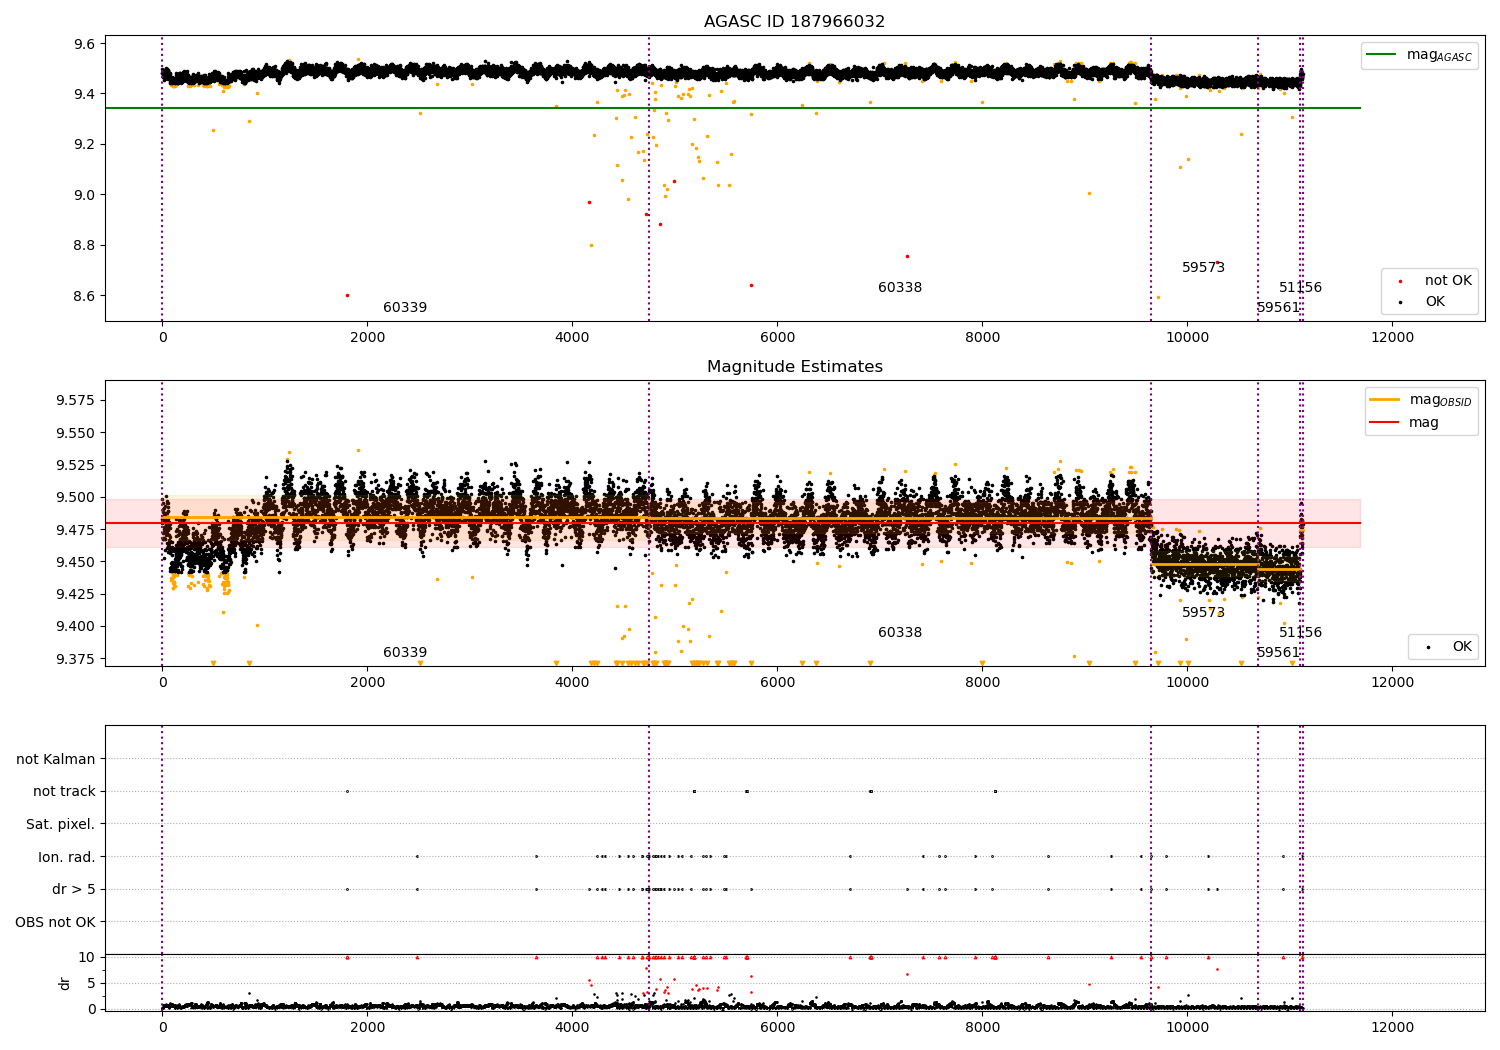This screenshot has height=1050, width=1500.
Task: Click the "not track" row label
Action: pyautogui.click(x=64, y=791)
